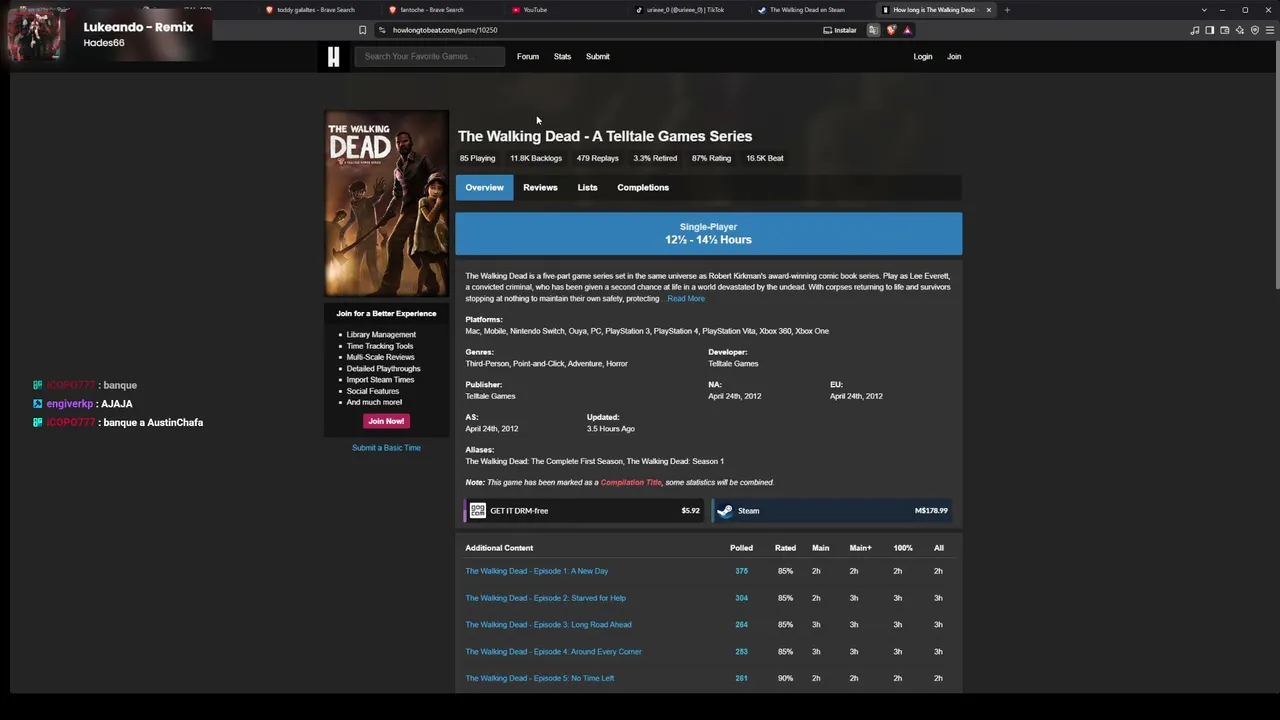
Task: Click the Polled column header
Action: click(741, 548)
